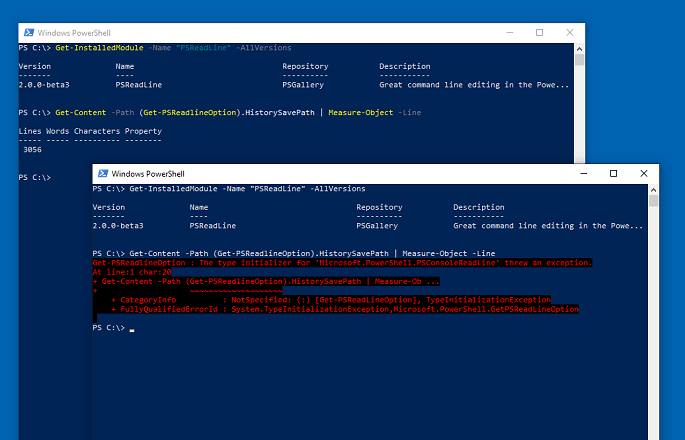Image resolution: width=685 pixels, height=440 pixels.
Task: Close the back Windows PowerShell window
Action: point(570,33)
